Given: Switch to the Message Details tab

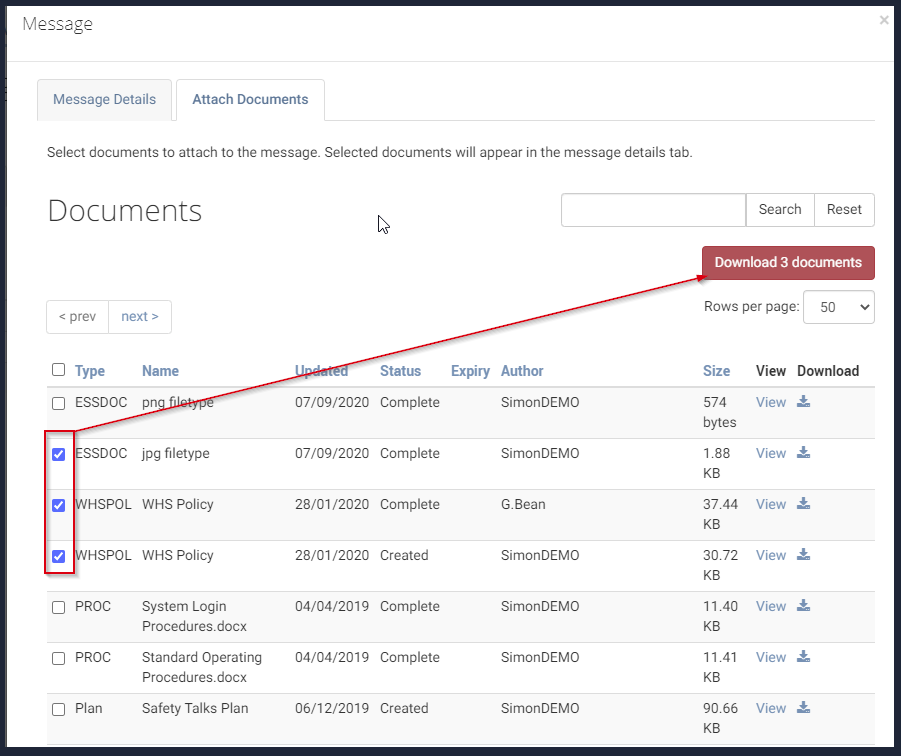Looking at the screenshot, I should [x=104, y=99].
